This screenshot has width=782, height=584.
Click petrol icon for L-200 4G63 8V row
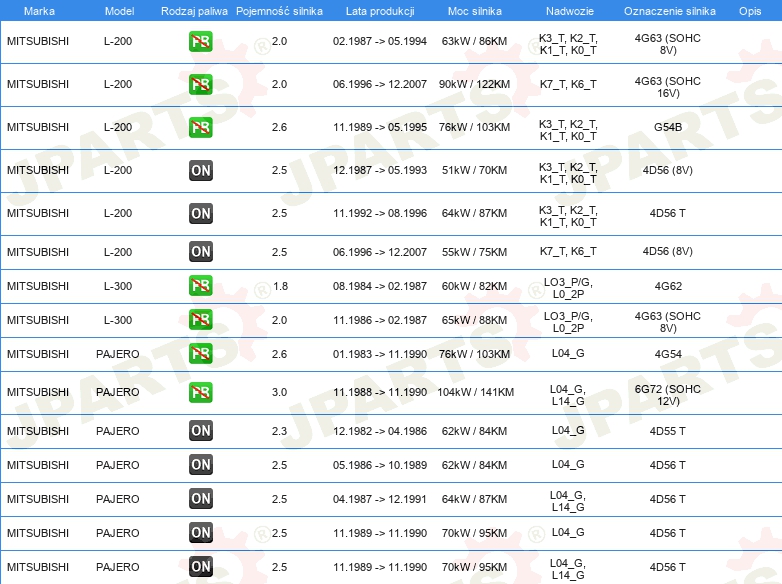(x=200, y=41)
